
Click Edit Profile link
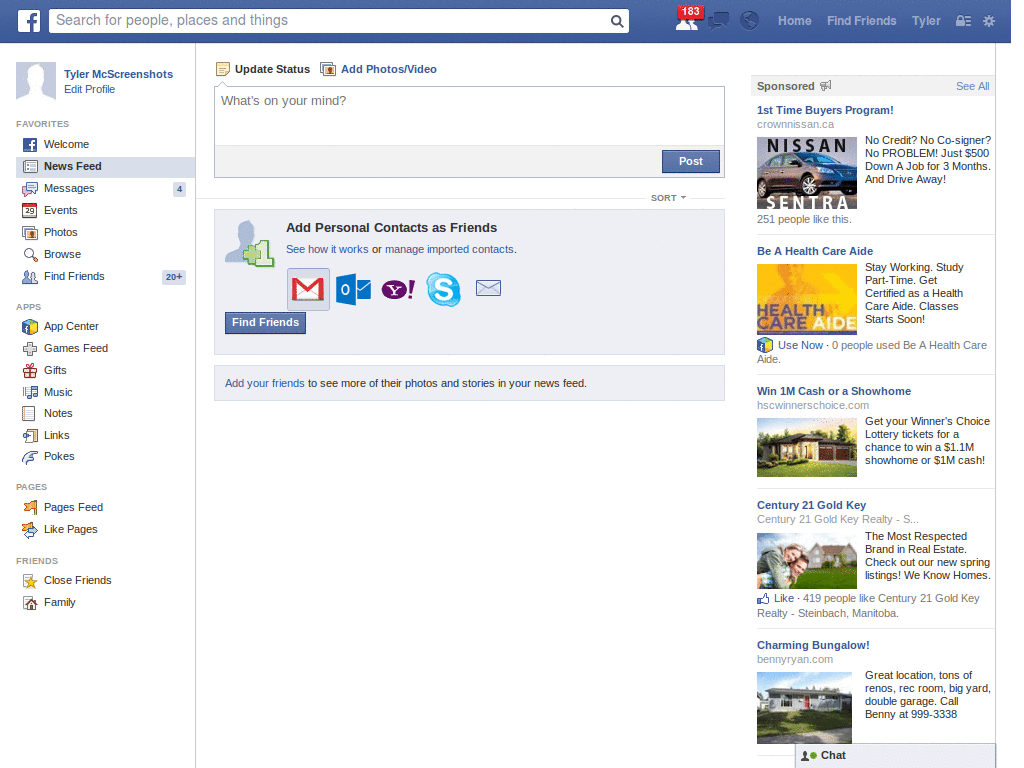pos(89,89)
